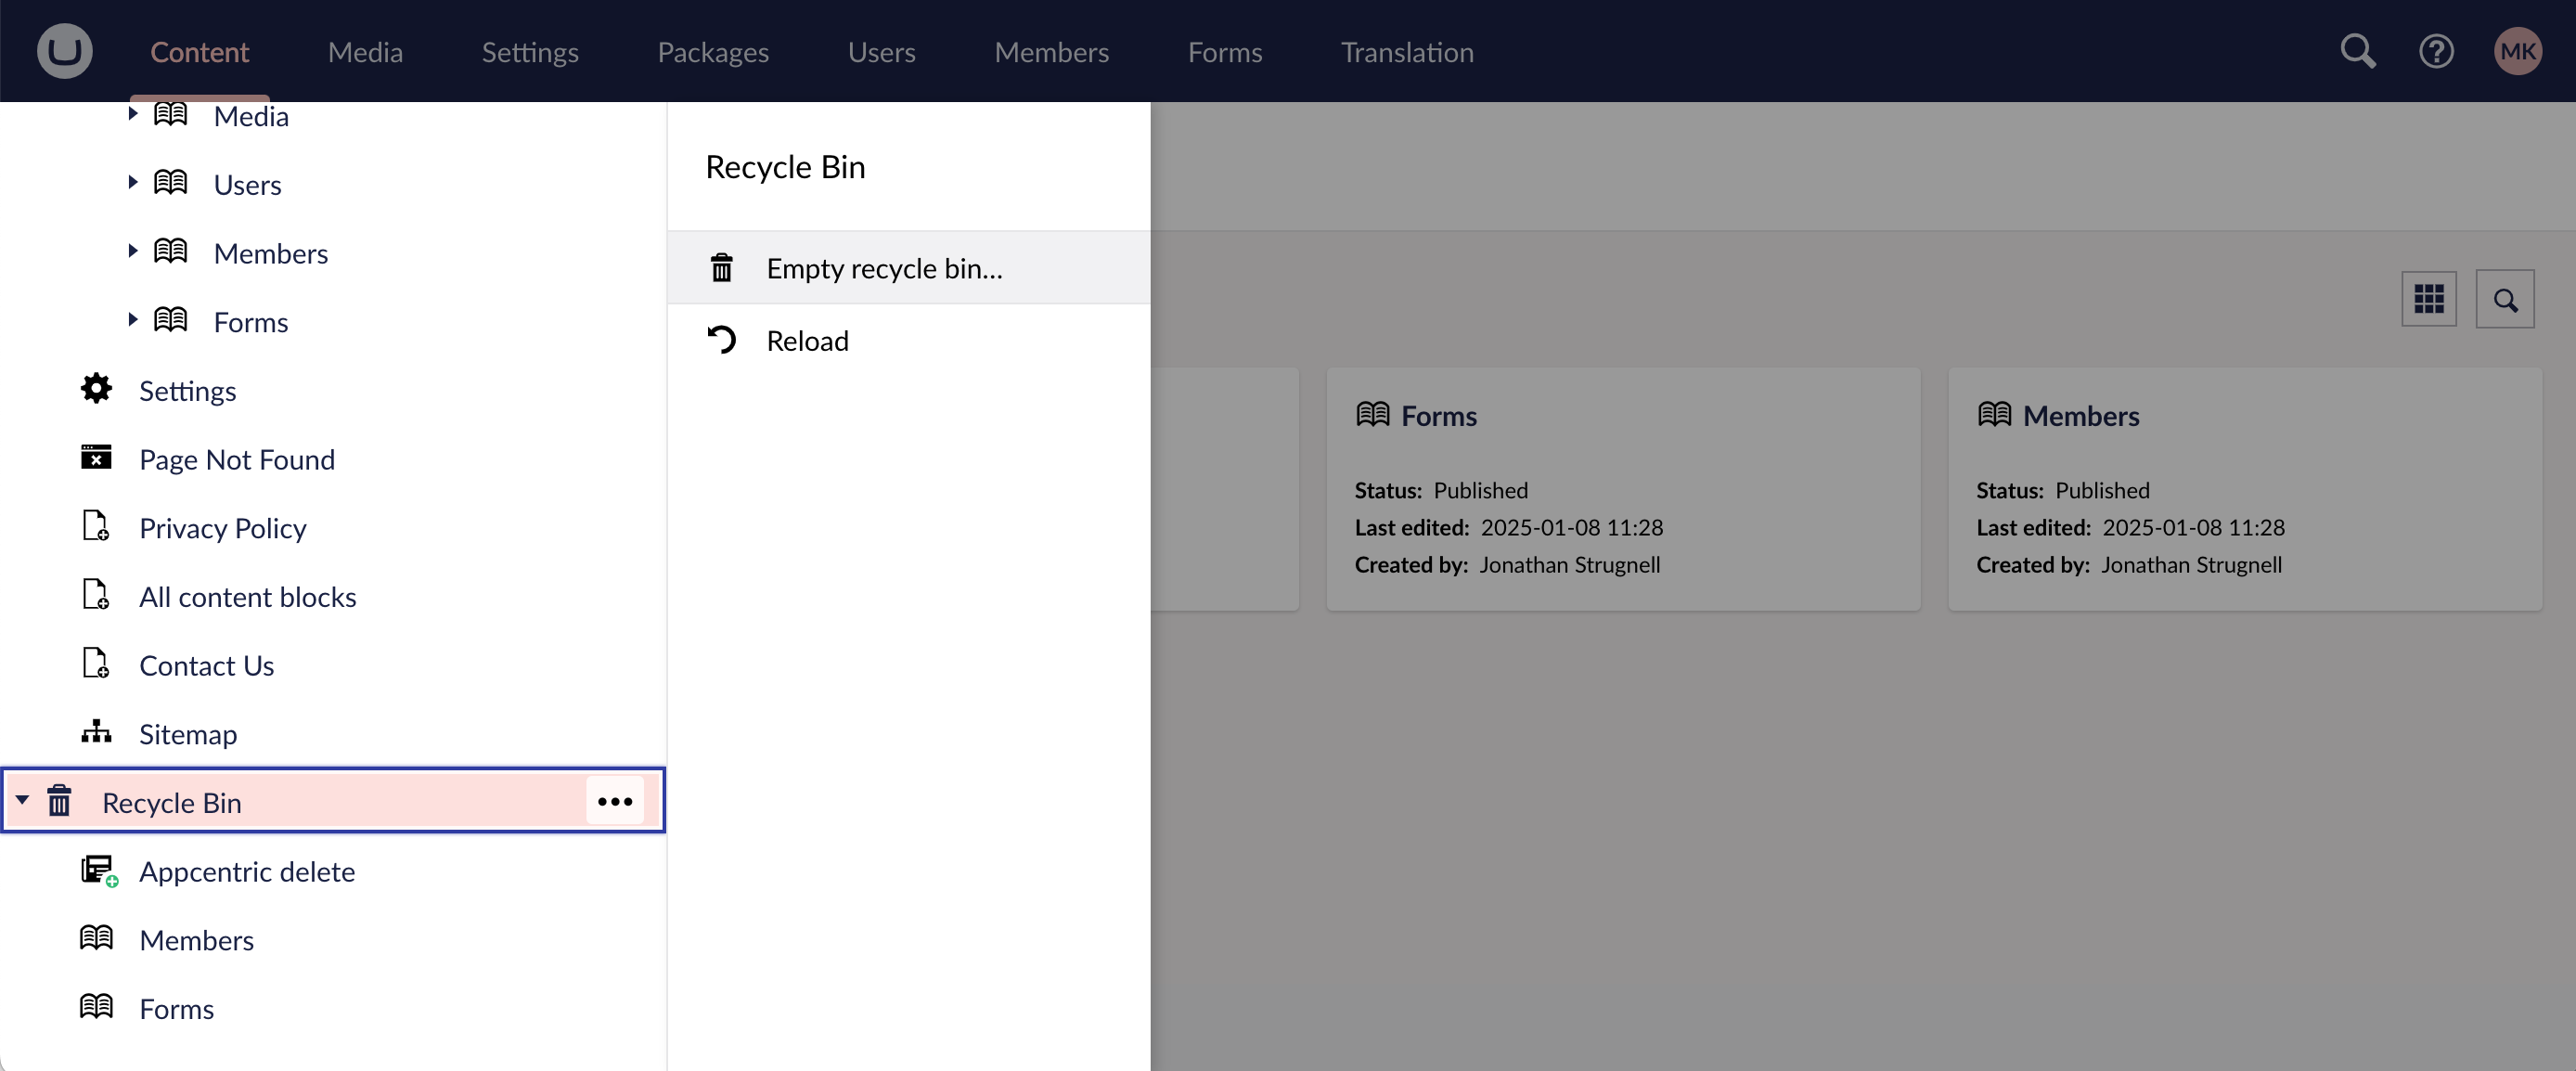Click the book icon next to Media node
The height and width of the screenshot is (1071, 2576).
coord(170,114)
